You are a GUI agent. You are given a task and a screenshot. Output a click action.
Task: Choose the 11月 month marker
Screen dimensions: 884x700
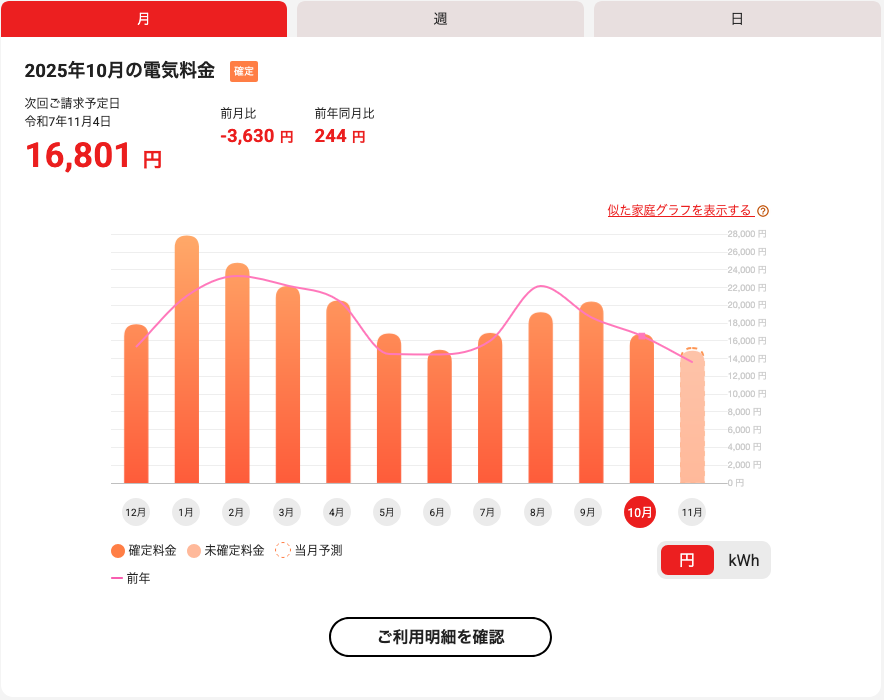tap(691, 512)
